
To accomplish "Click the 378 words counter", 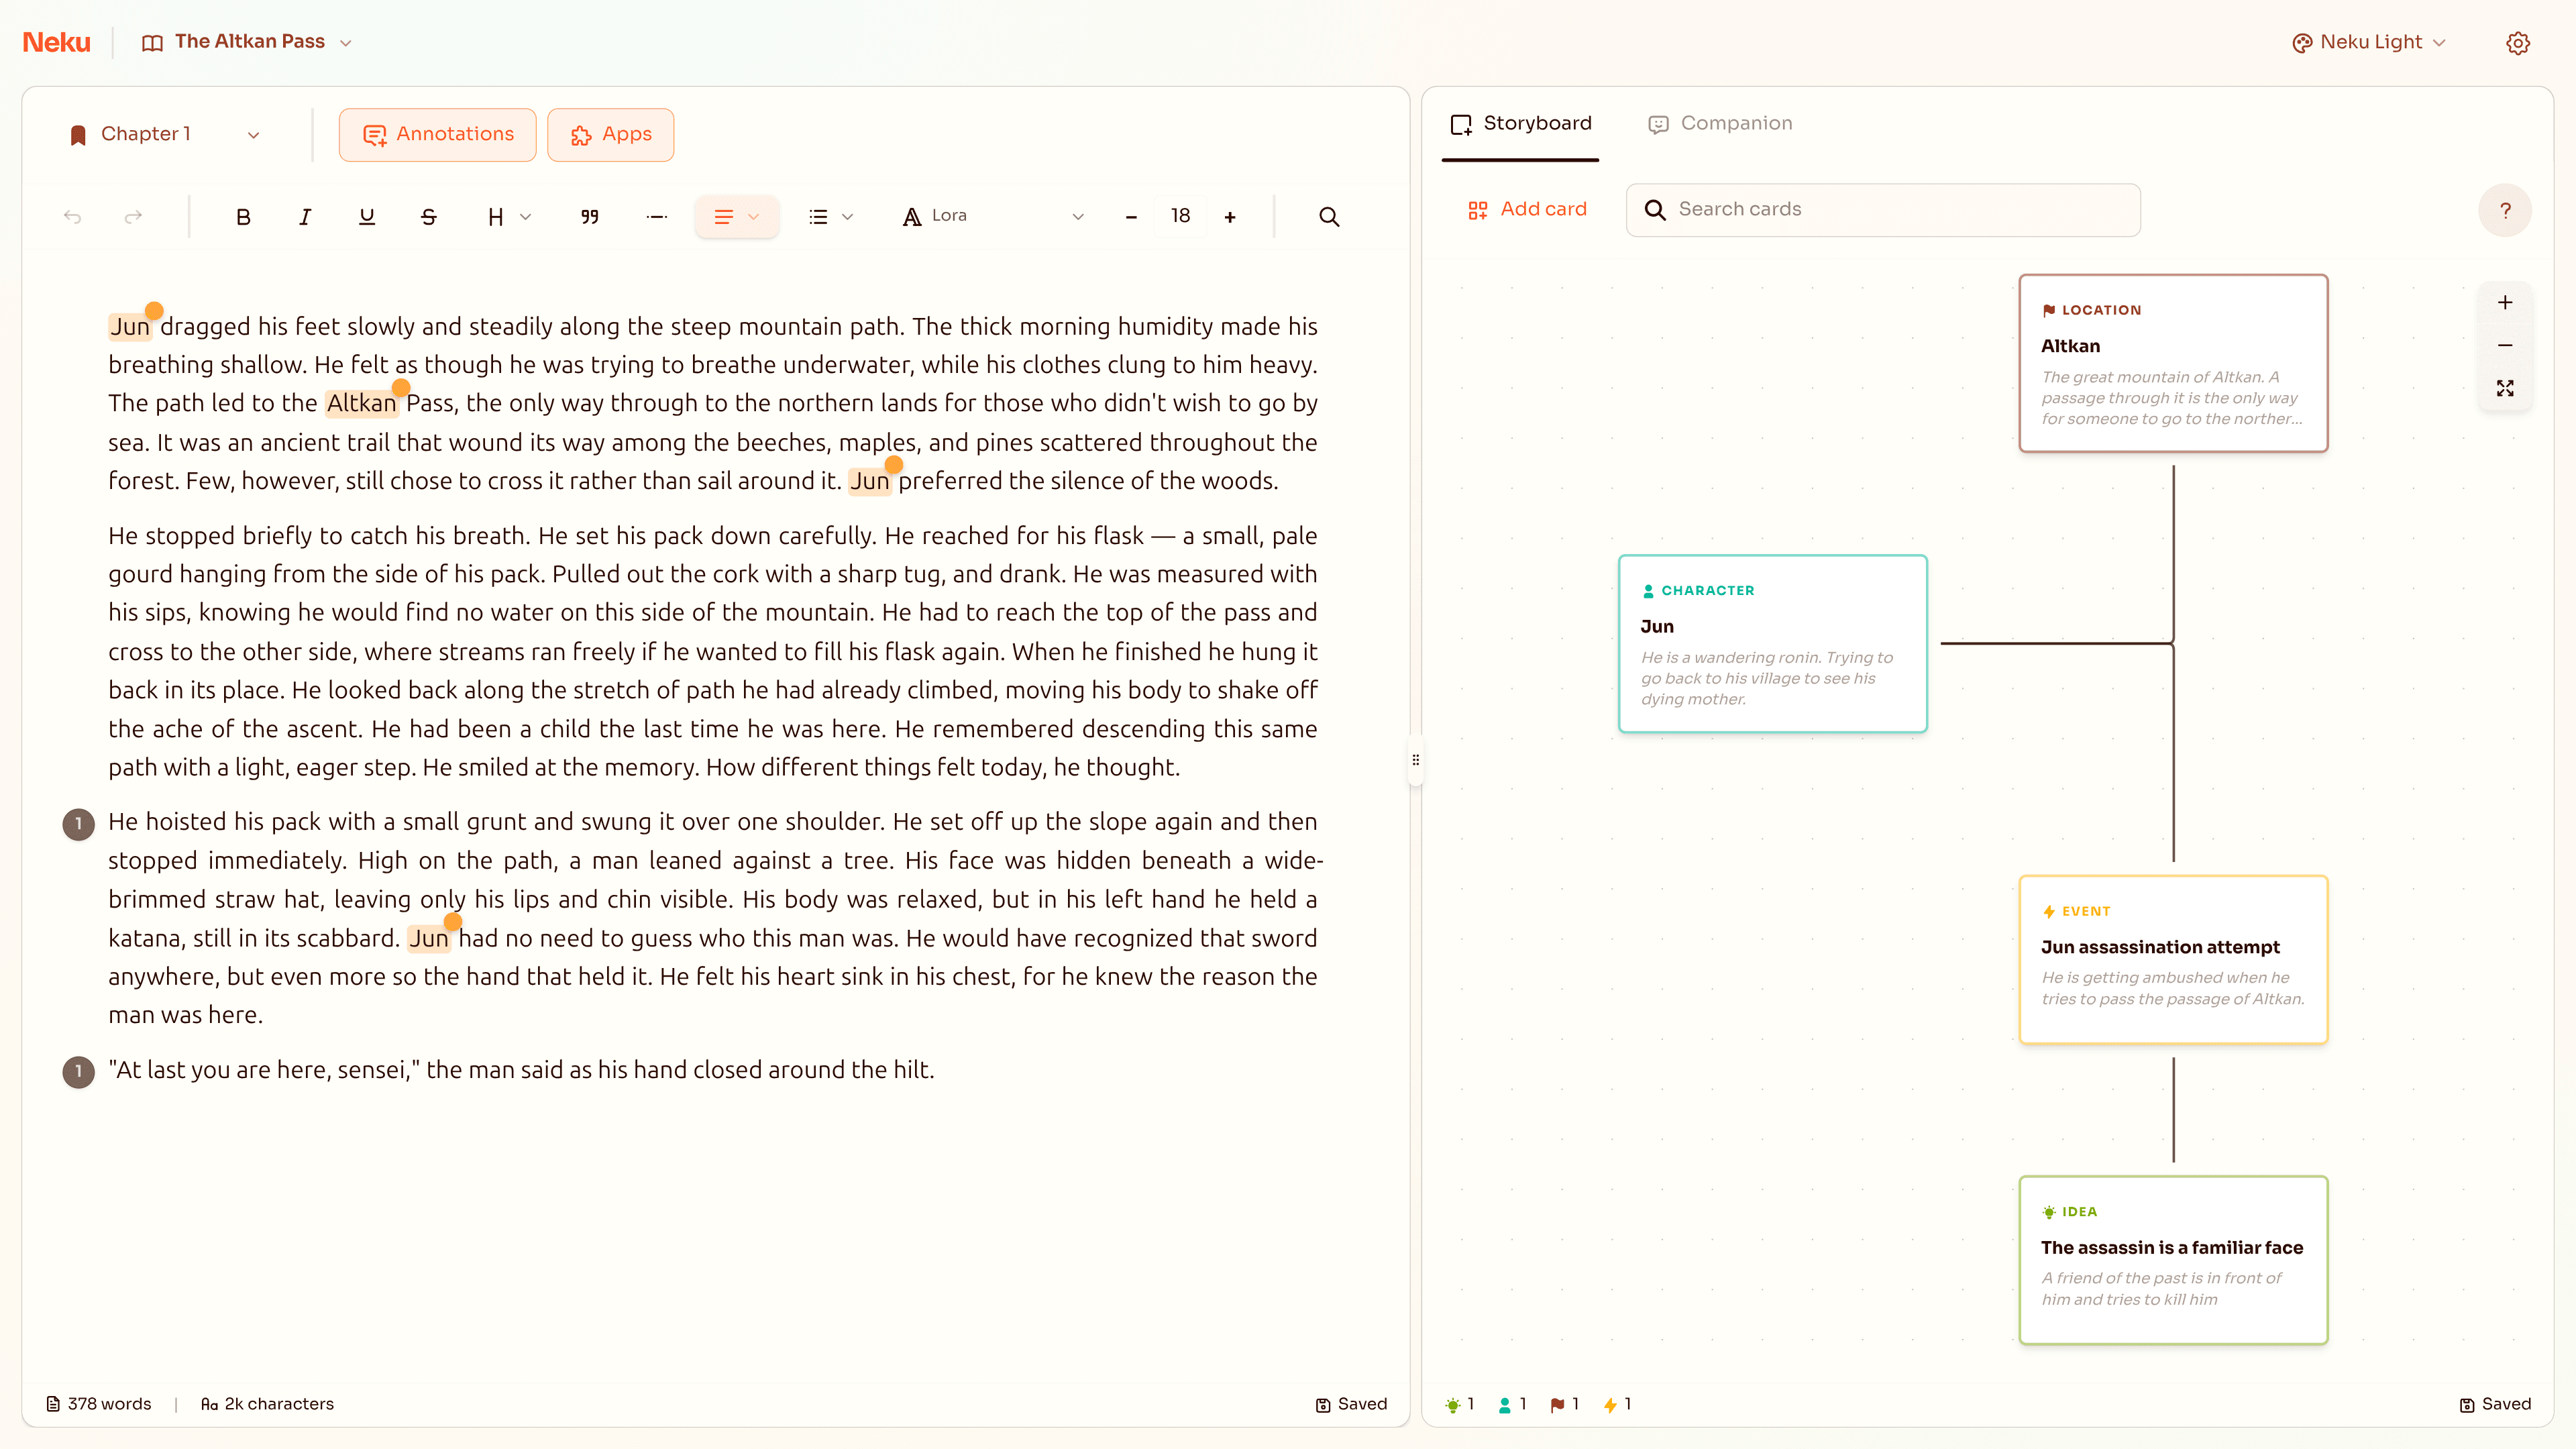I will coord(99,1404).
